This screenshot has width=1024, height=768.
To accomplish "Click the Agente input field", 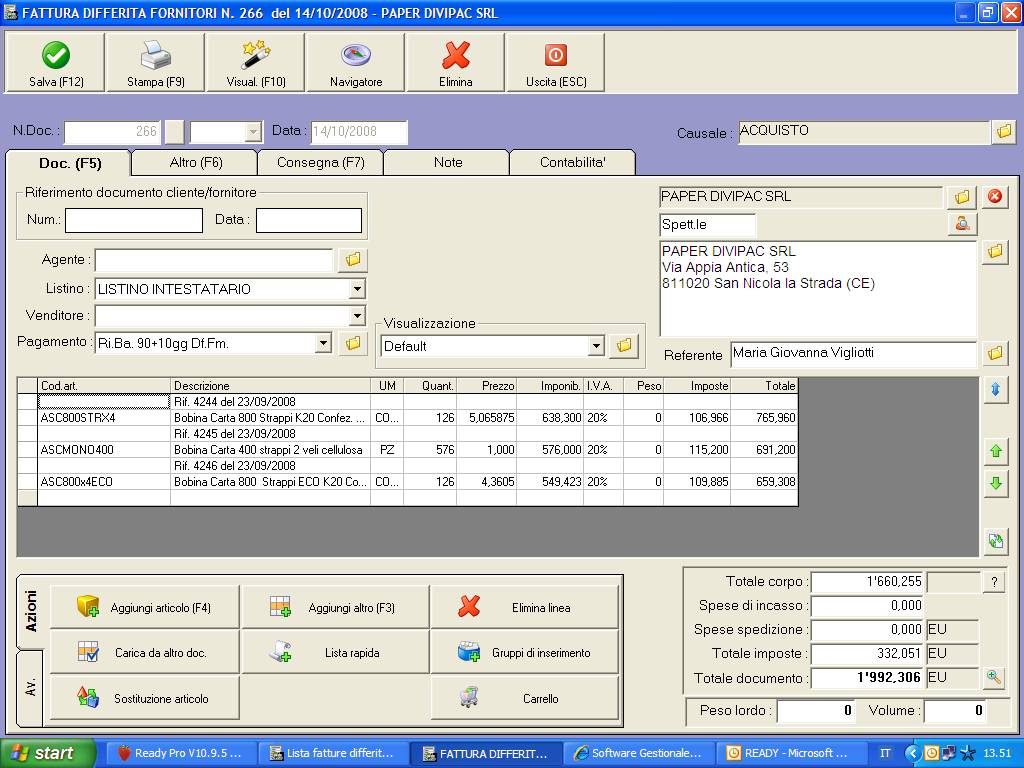I will point(214,260).
